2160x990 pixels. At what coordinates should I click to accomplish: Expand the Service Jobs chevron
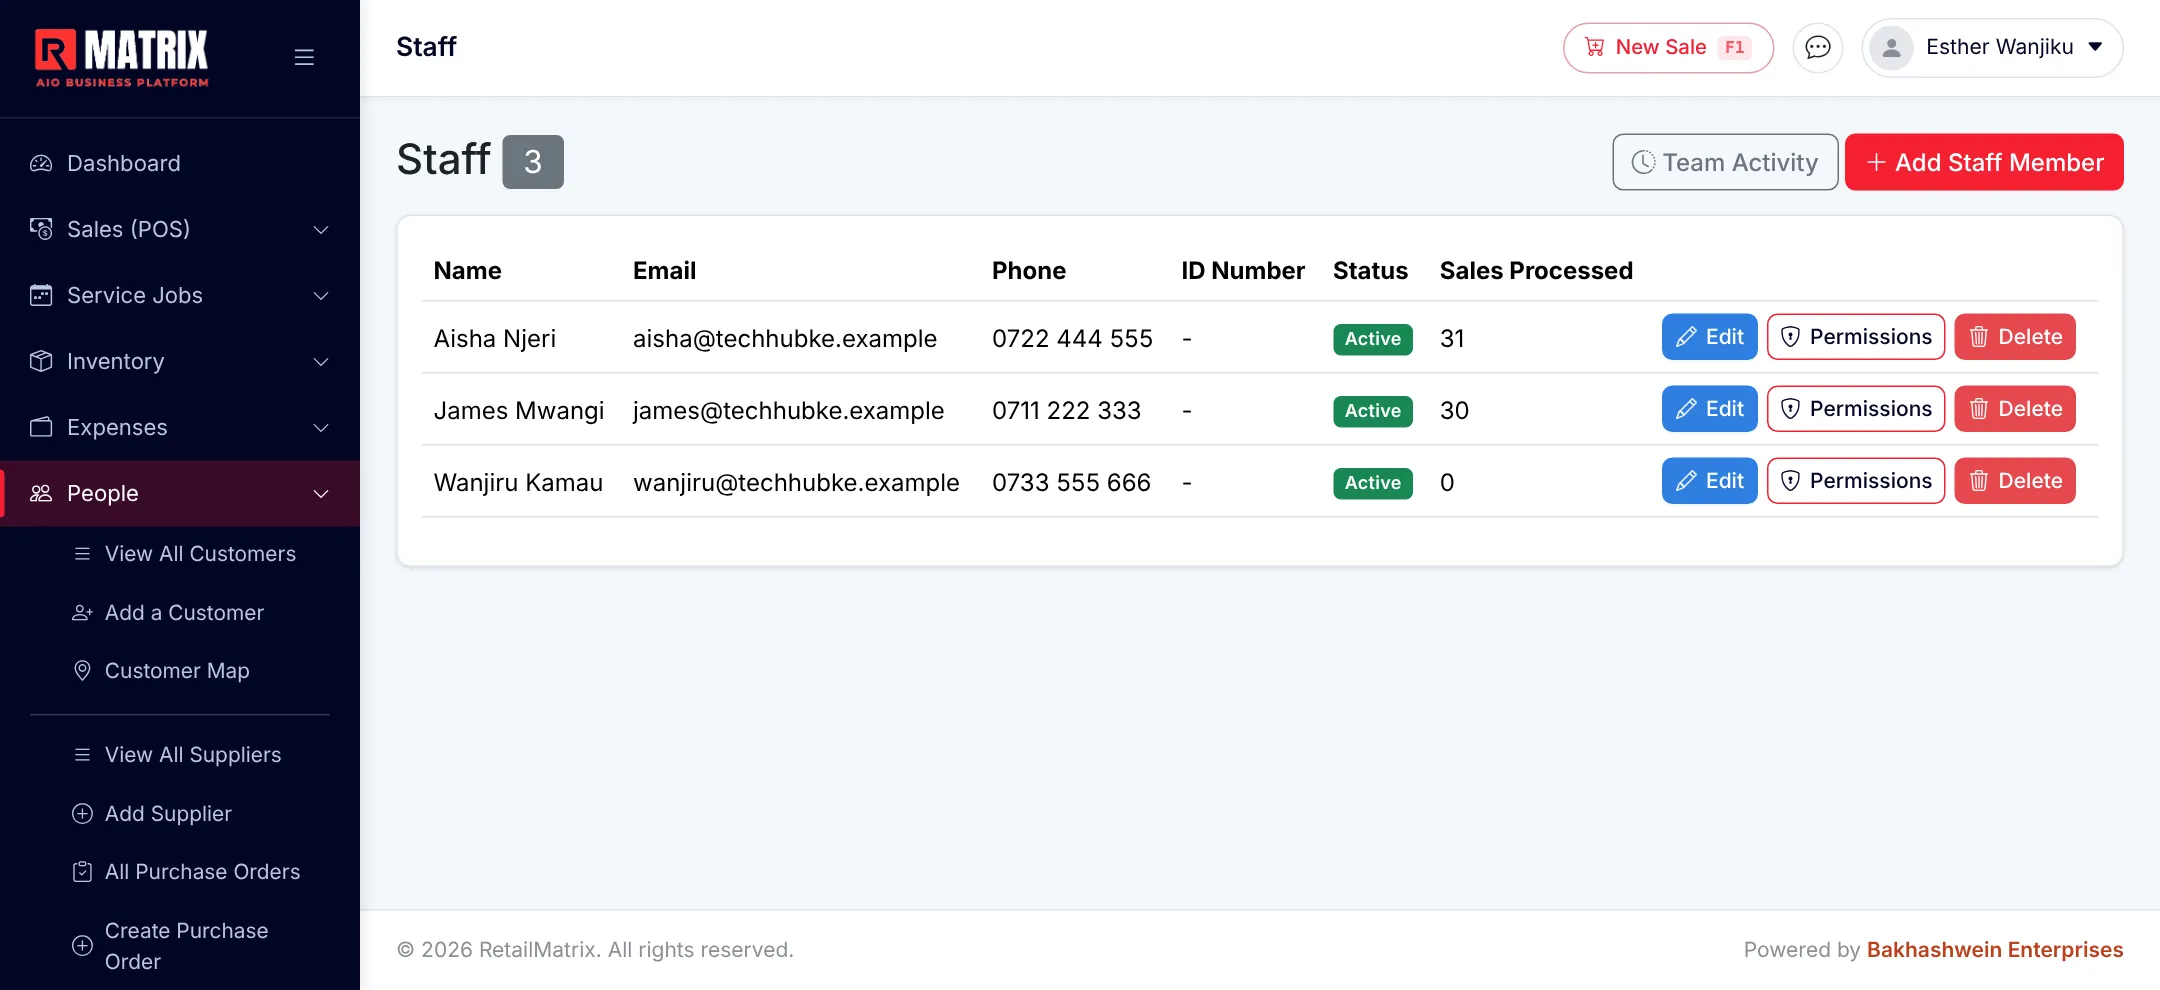click(321, 296)
